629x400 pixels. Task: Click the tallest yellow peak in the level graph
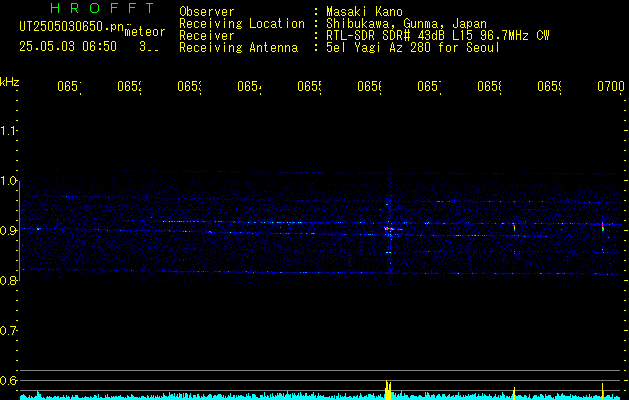388,390
